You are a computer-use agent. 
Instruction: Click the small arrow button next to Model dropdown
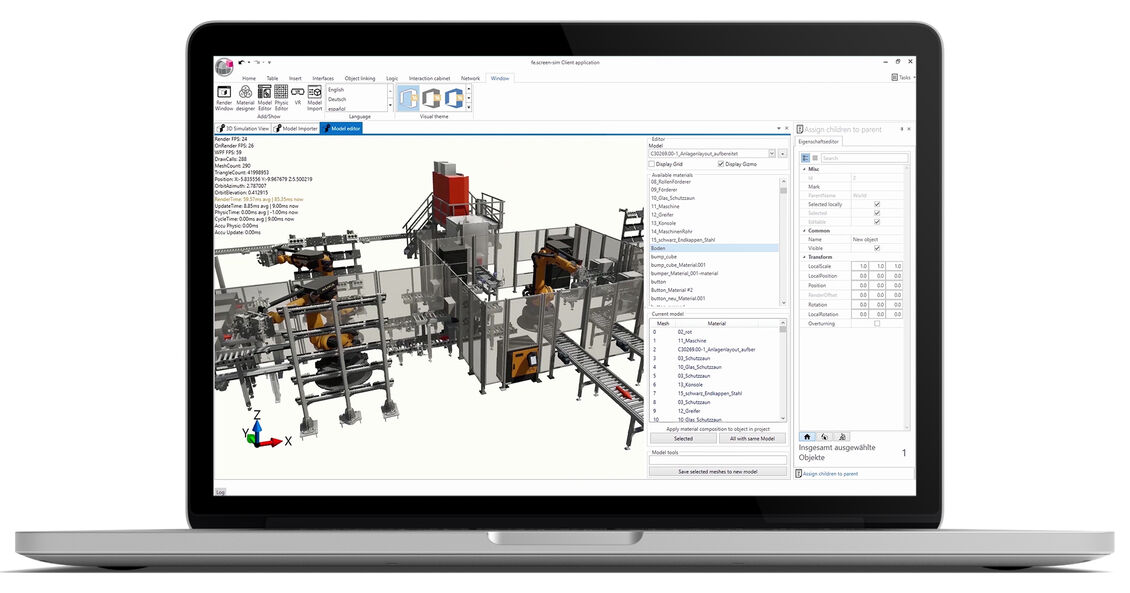783,153
